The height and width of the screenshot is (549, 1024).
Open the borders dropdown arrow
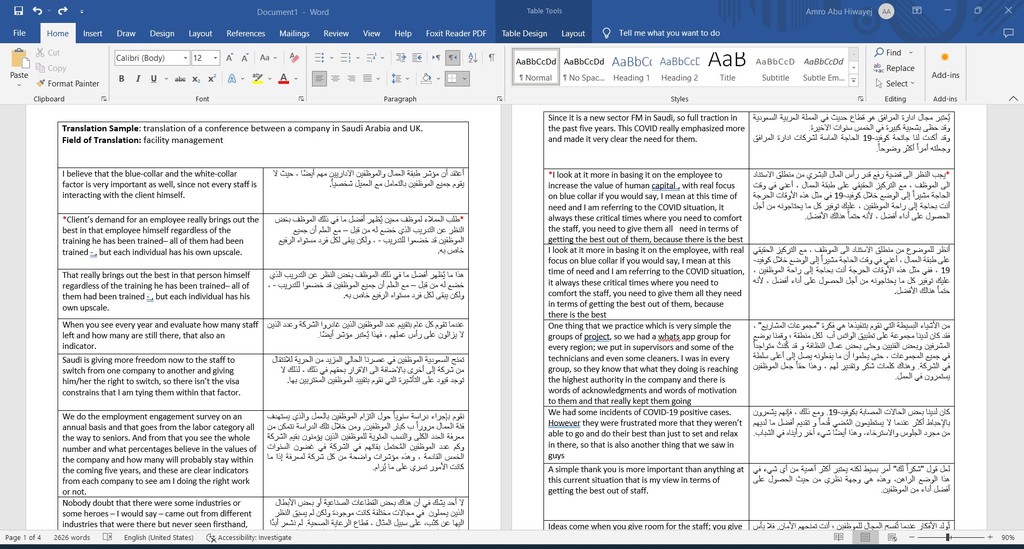pos(464,79)
